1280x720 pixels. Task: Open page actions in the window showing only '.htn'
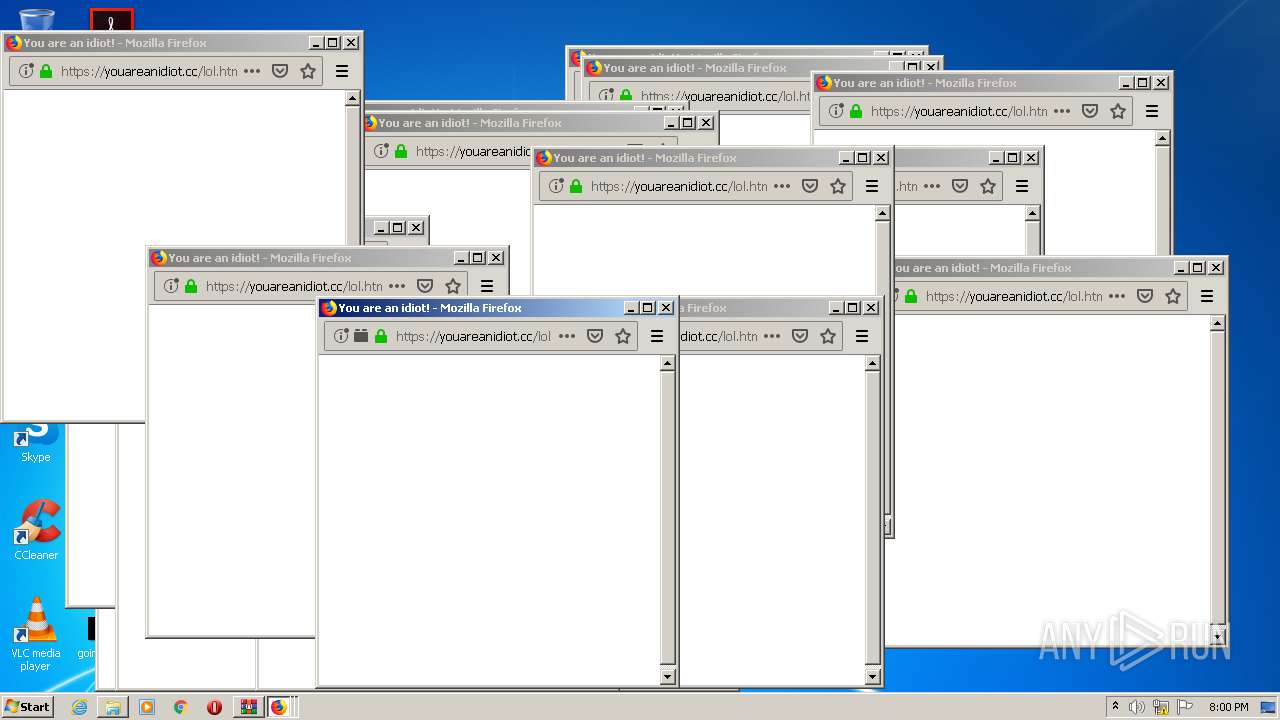pos(932,186)
